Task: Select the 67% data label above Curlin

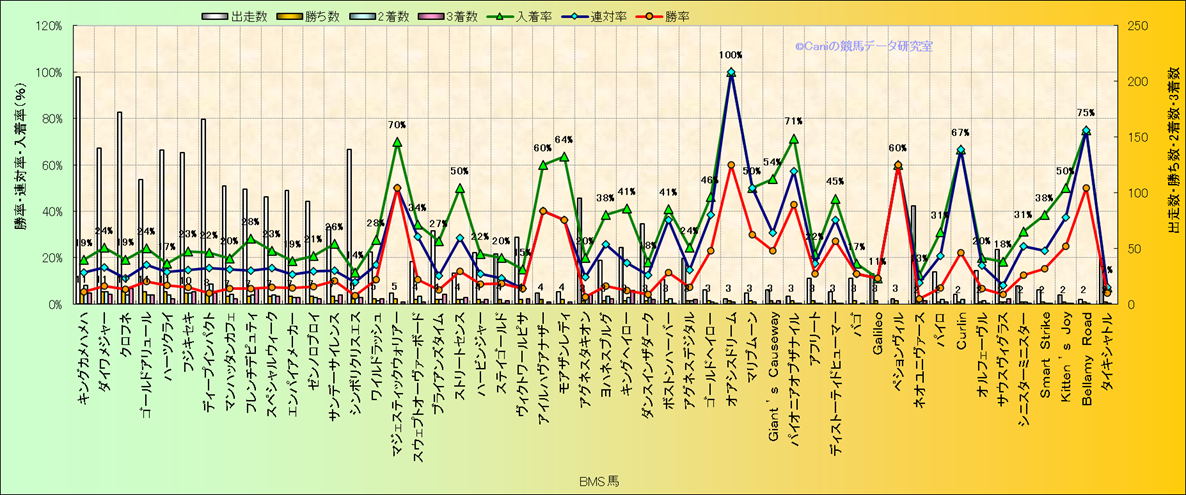Action: click(x=960, y=132)
